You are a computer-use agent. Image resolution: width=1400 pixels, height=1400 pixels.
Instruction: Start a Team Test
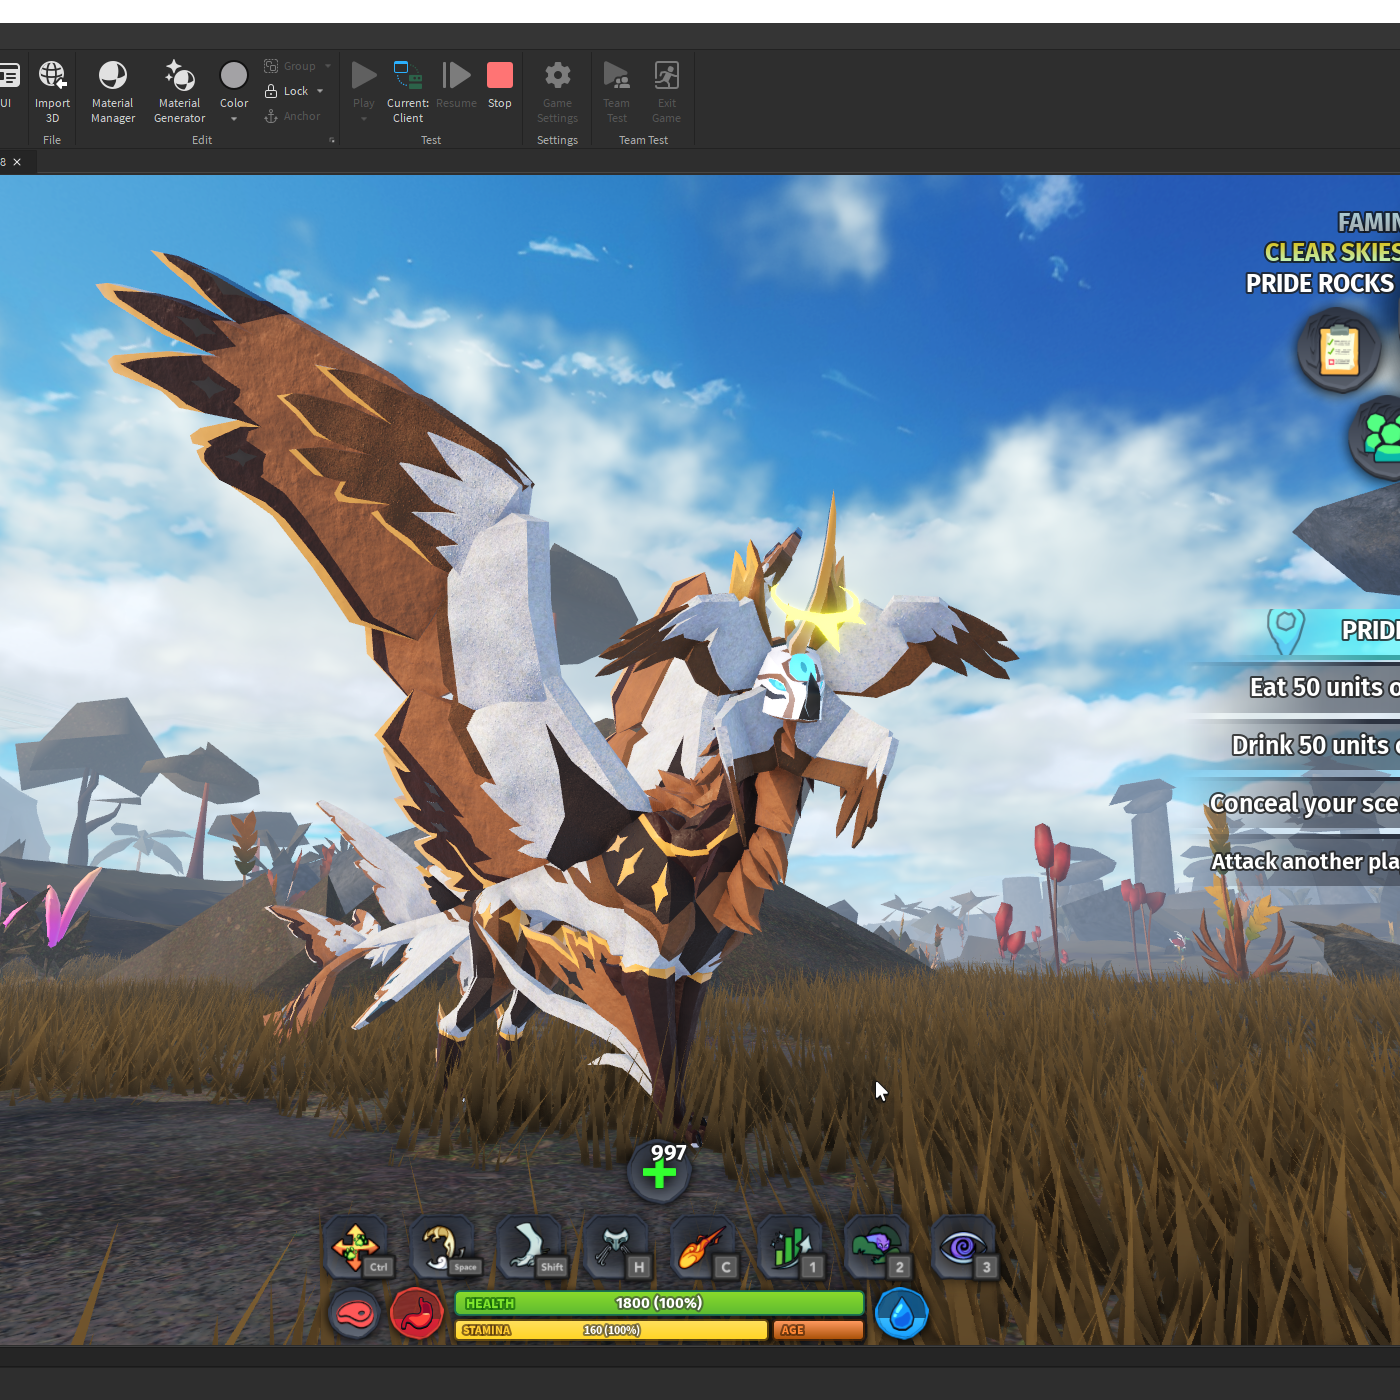(x=617, y=91)
